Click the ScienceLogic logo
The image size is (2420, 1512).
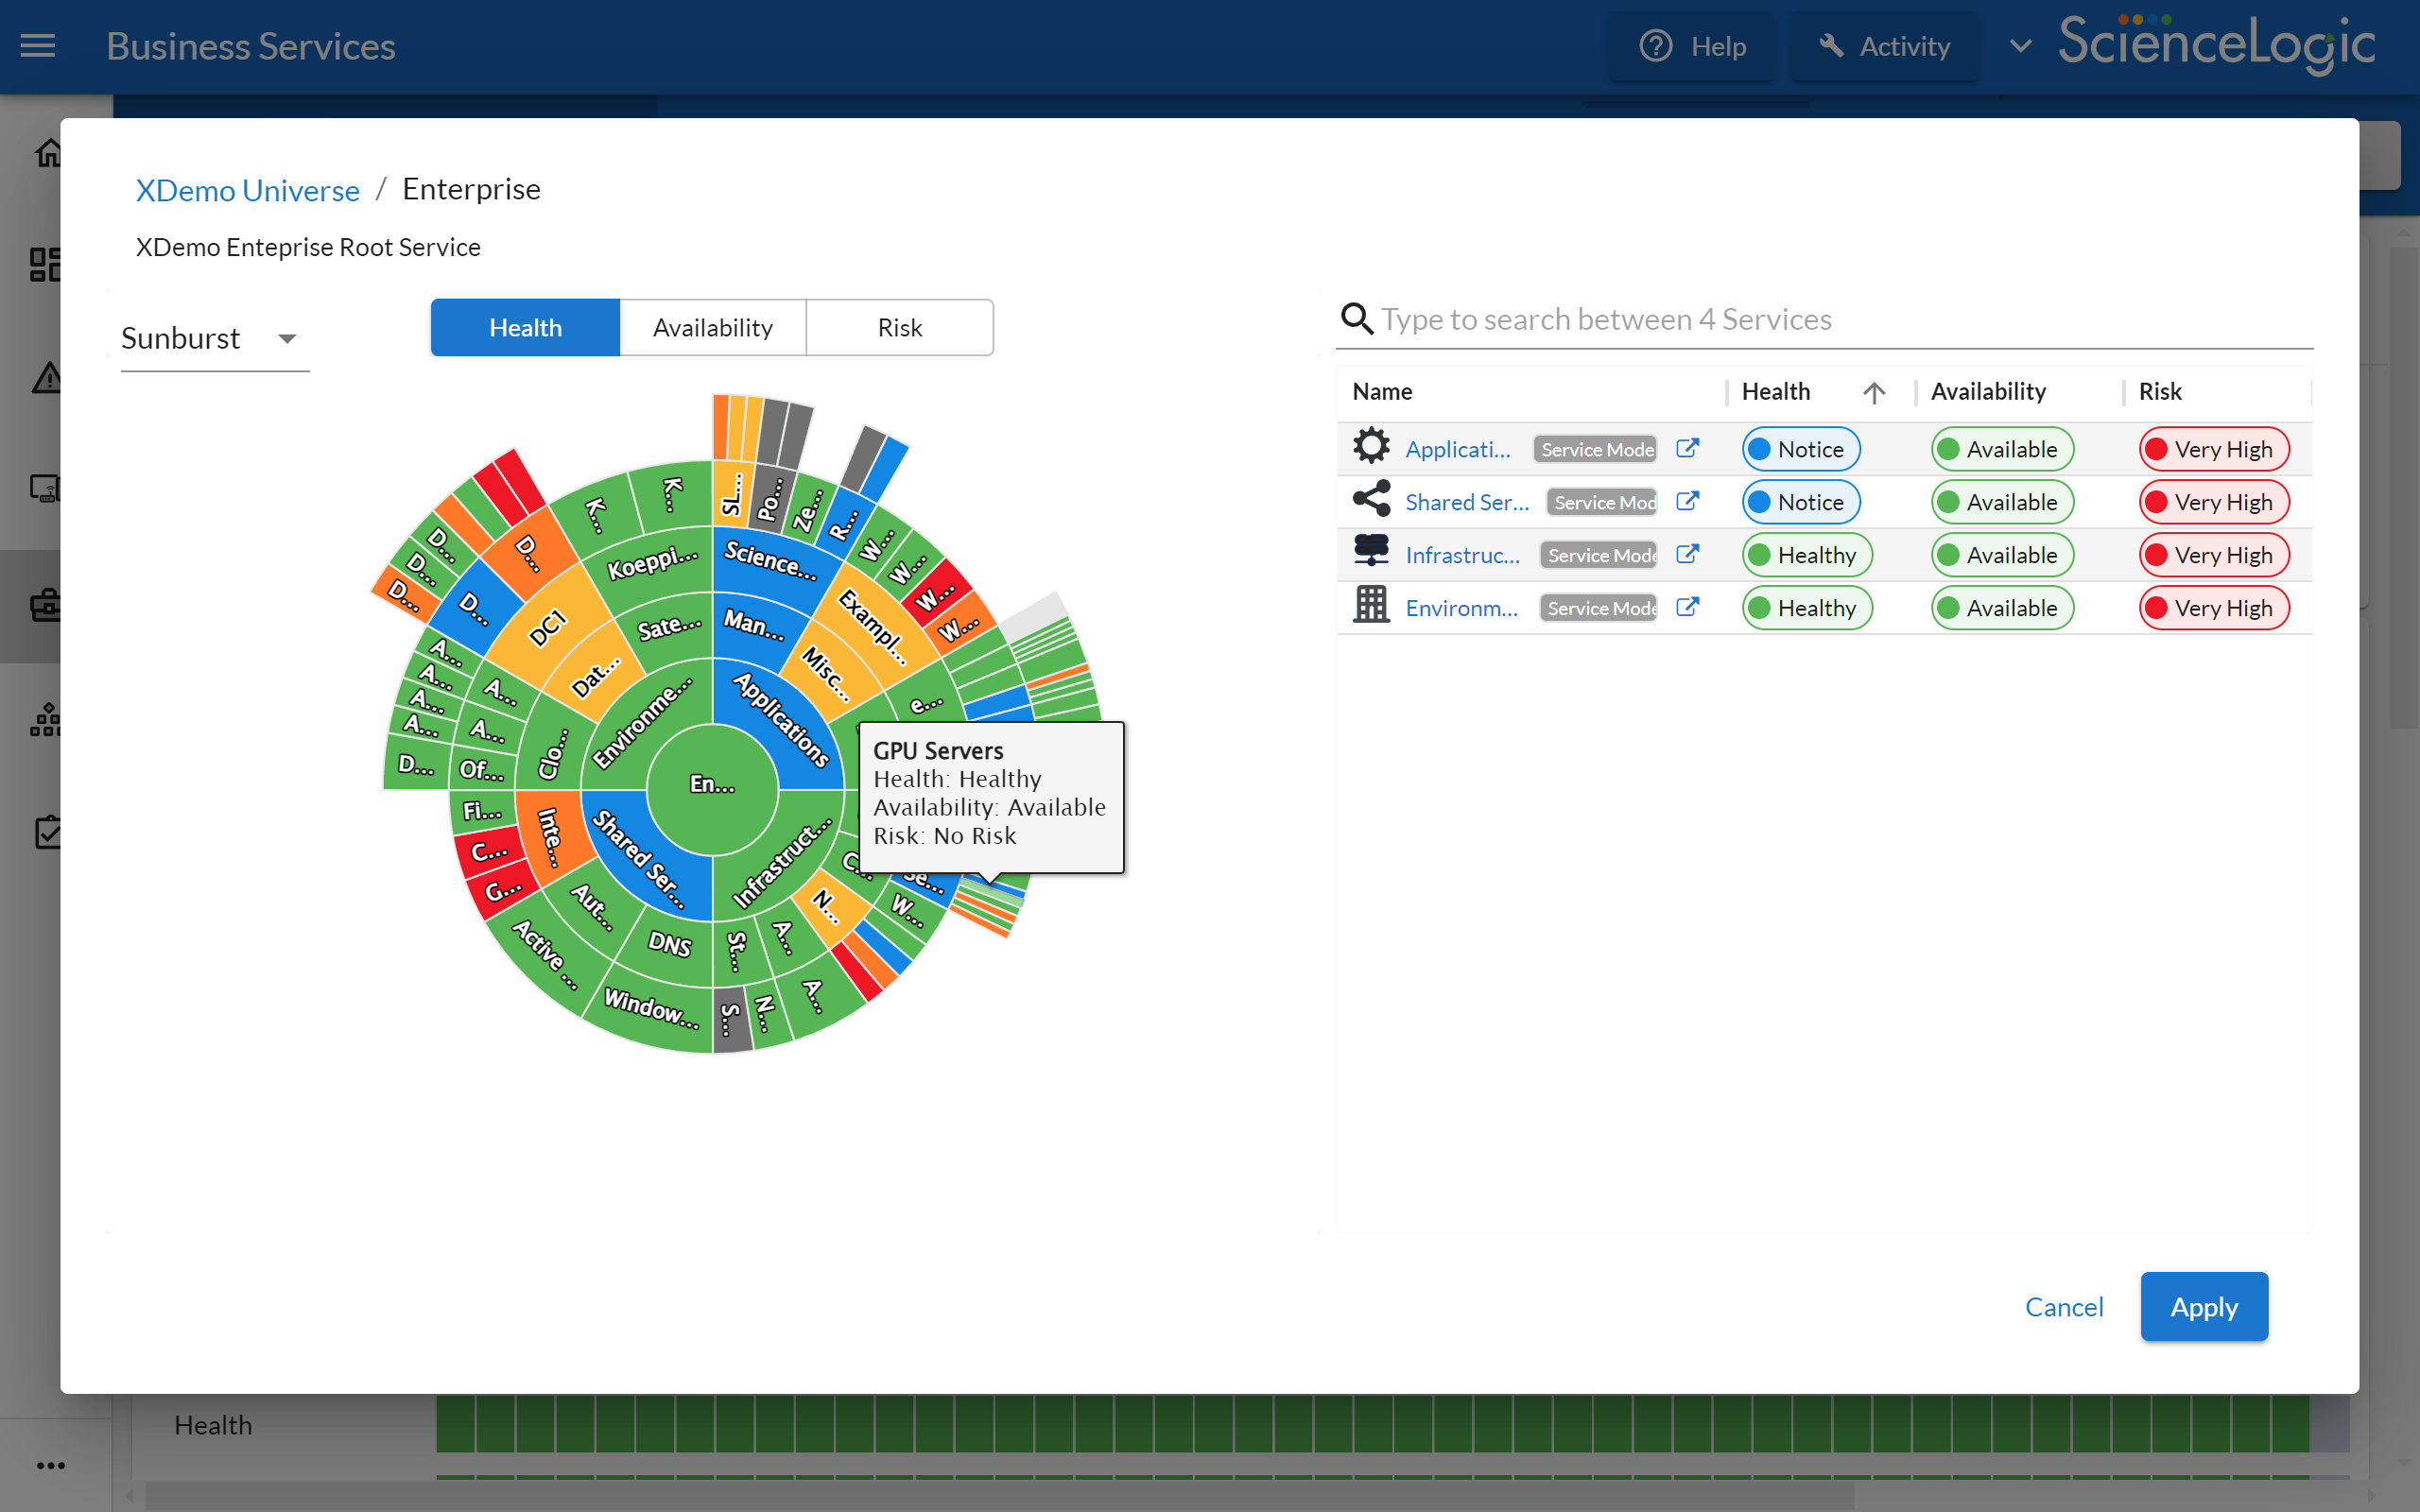point(2216,44)
